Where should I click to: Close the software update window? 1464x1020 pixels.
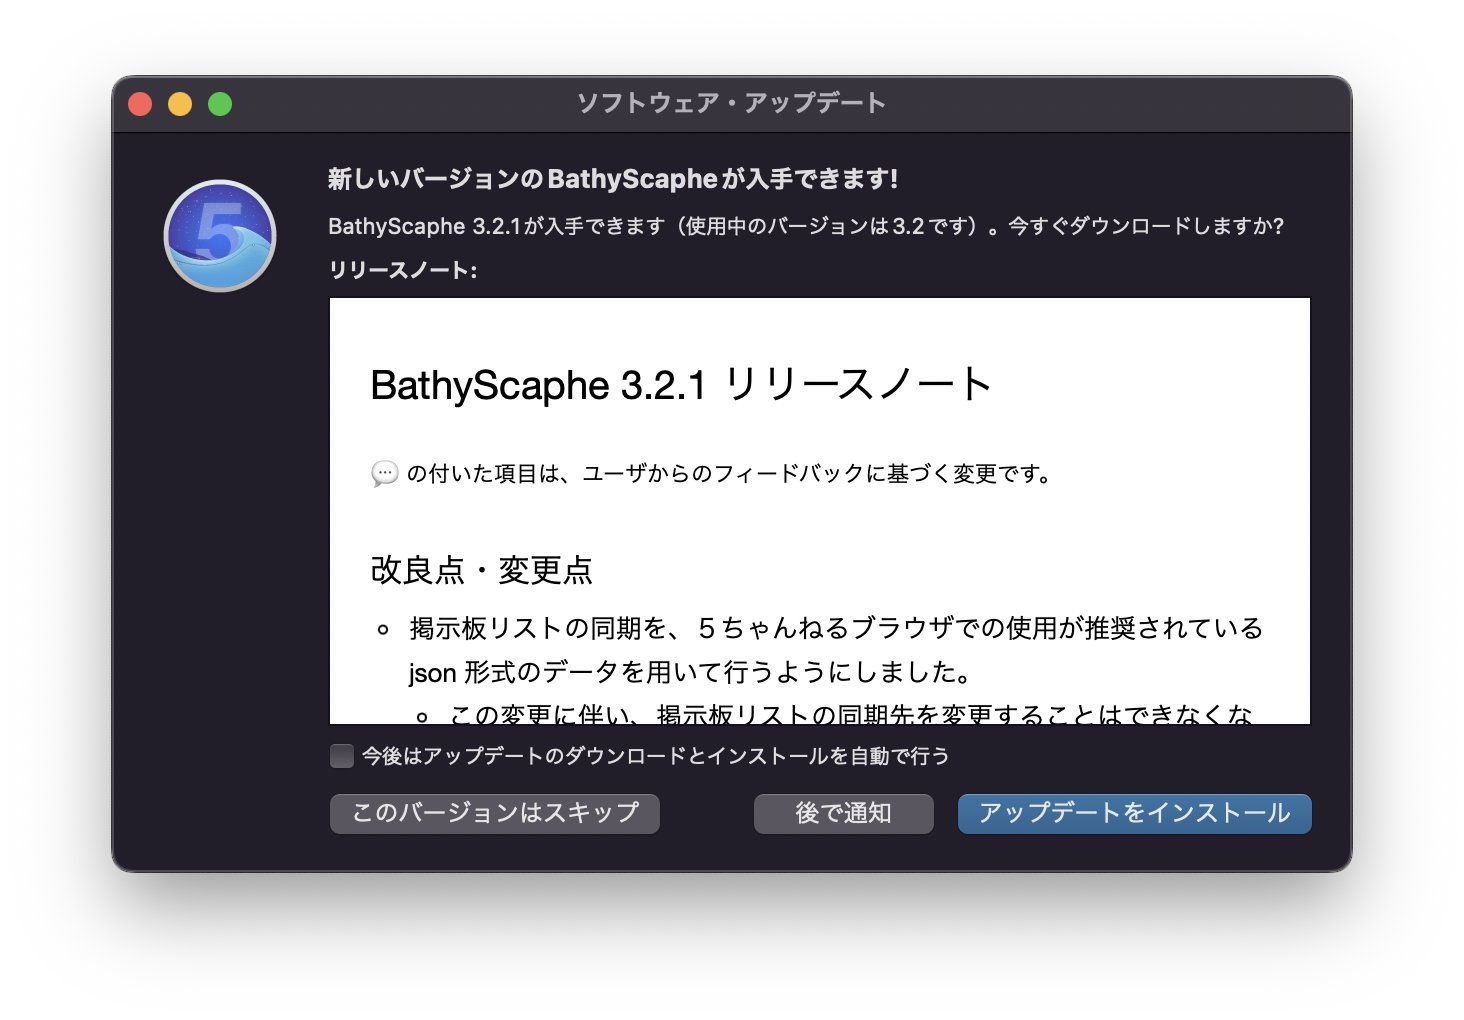click(140, 104)
